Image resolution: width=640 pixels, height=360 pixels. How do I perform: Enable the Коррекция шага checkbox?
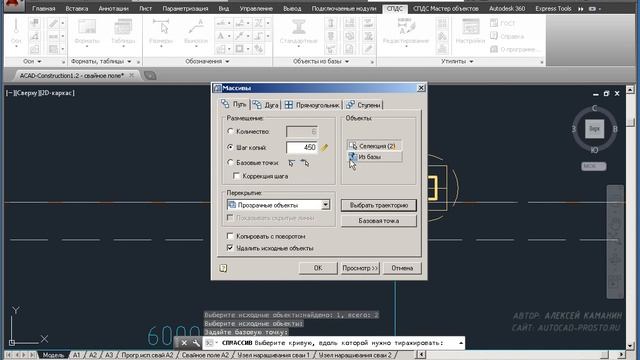pyautogui.click(x=236, y=176)
